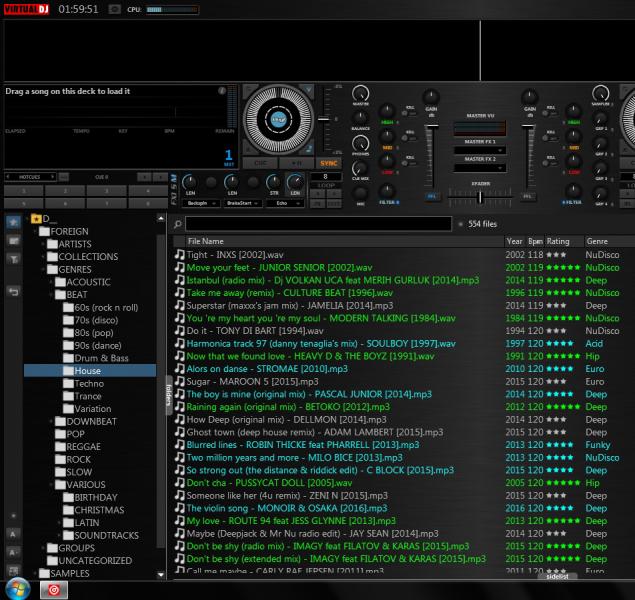The width and height of the screenshot is (635, 600).
Task: Toggle left deck PFL headphone cue
Action: [x=432, y=197]
